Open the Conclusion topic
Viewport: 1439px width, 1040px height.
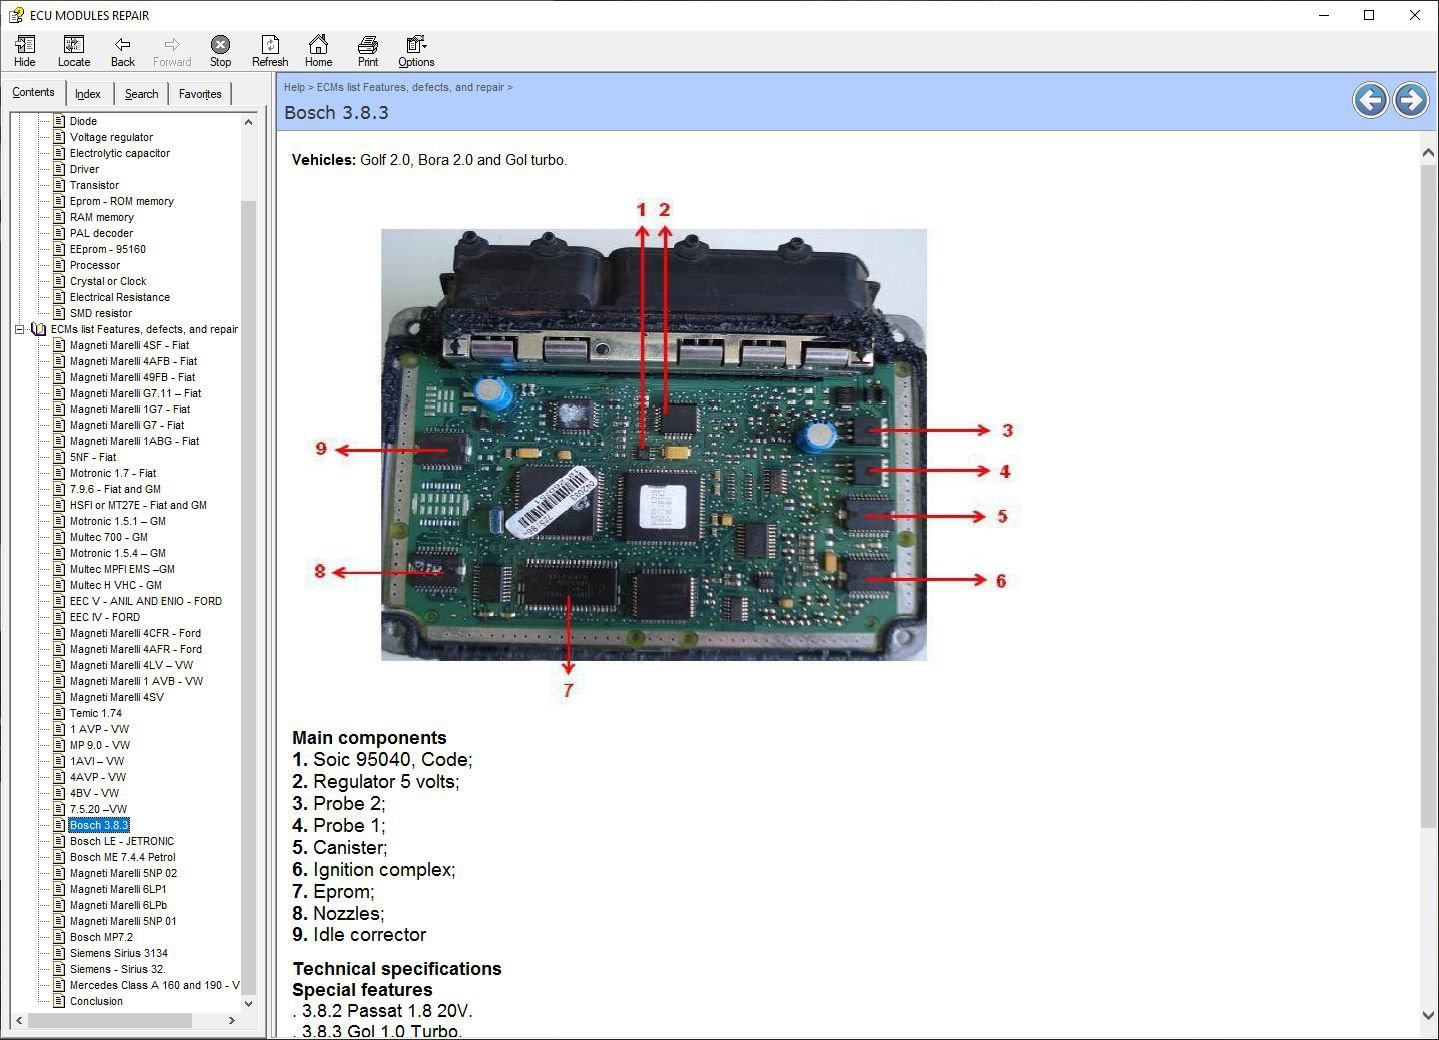coord(96,1001)
